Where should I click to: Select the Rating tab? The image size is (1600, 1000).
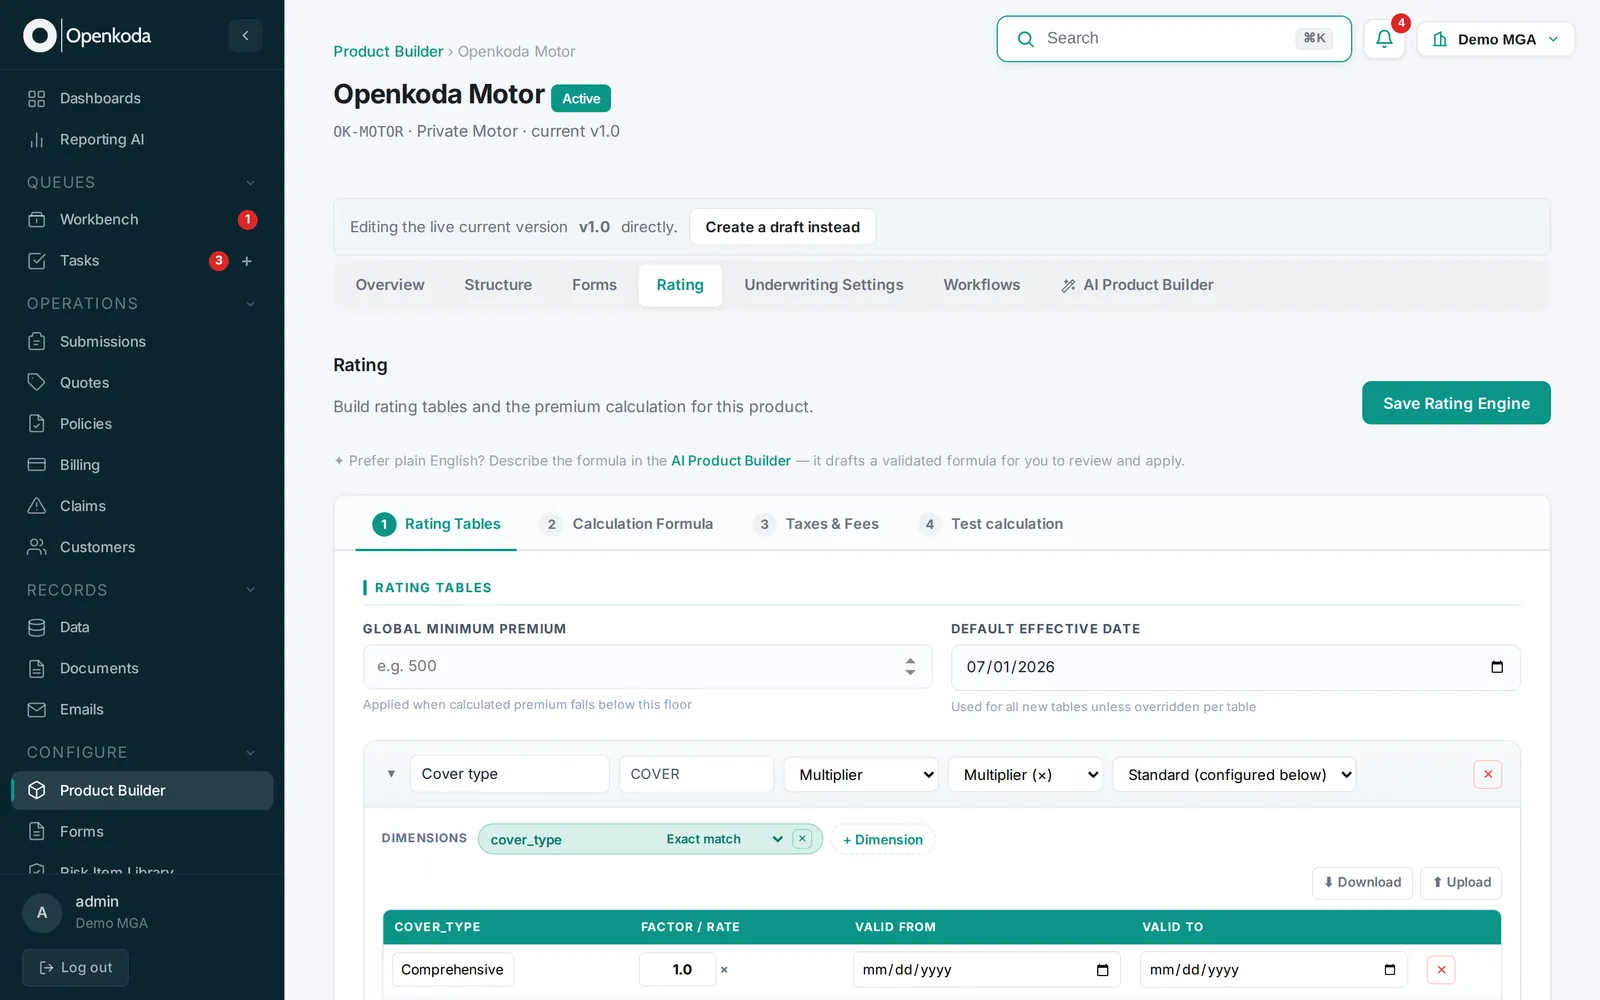click(680, 285)
